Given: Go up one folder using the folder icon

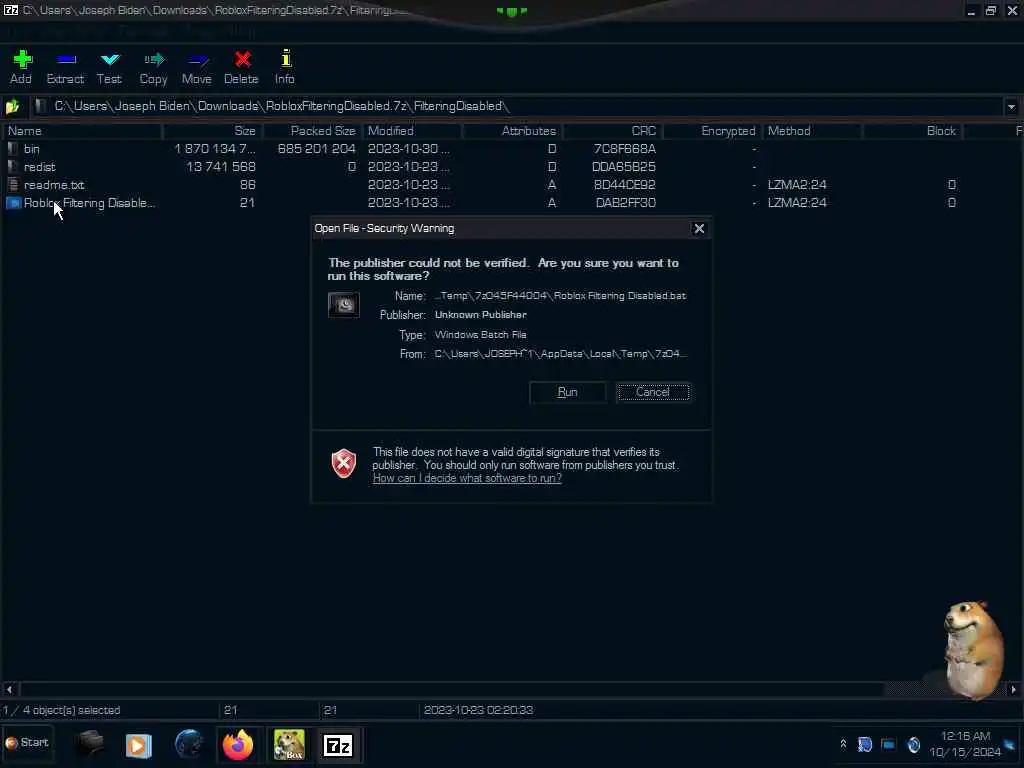Looking at the screenshot, I should [x=12, y=106].
